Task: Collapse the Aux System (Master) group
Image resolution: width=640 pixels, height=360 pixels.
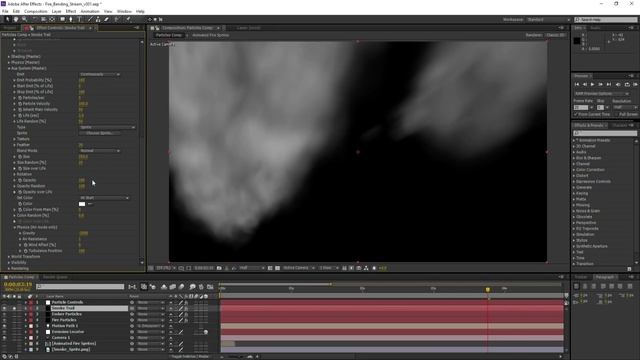Action: [9, 69]
